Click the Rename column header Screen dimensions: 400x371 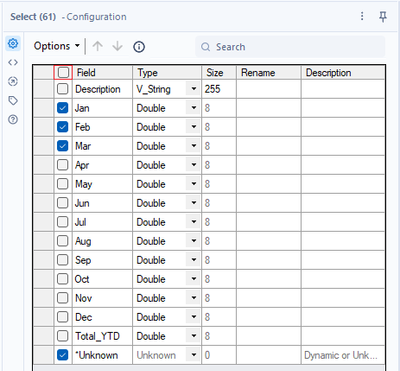click(269, 72)
